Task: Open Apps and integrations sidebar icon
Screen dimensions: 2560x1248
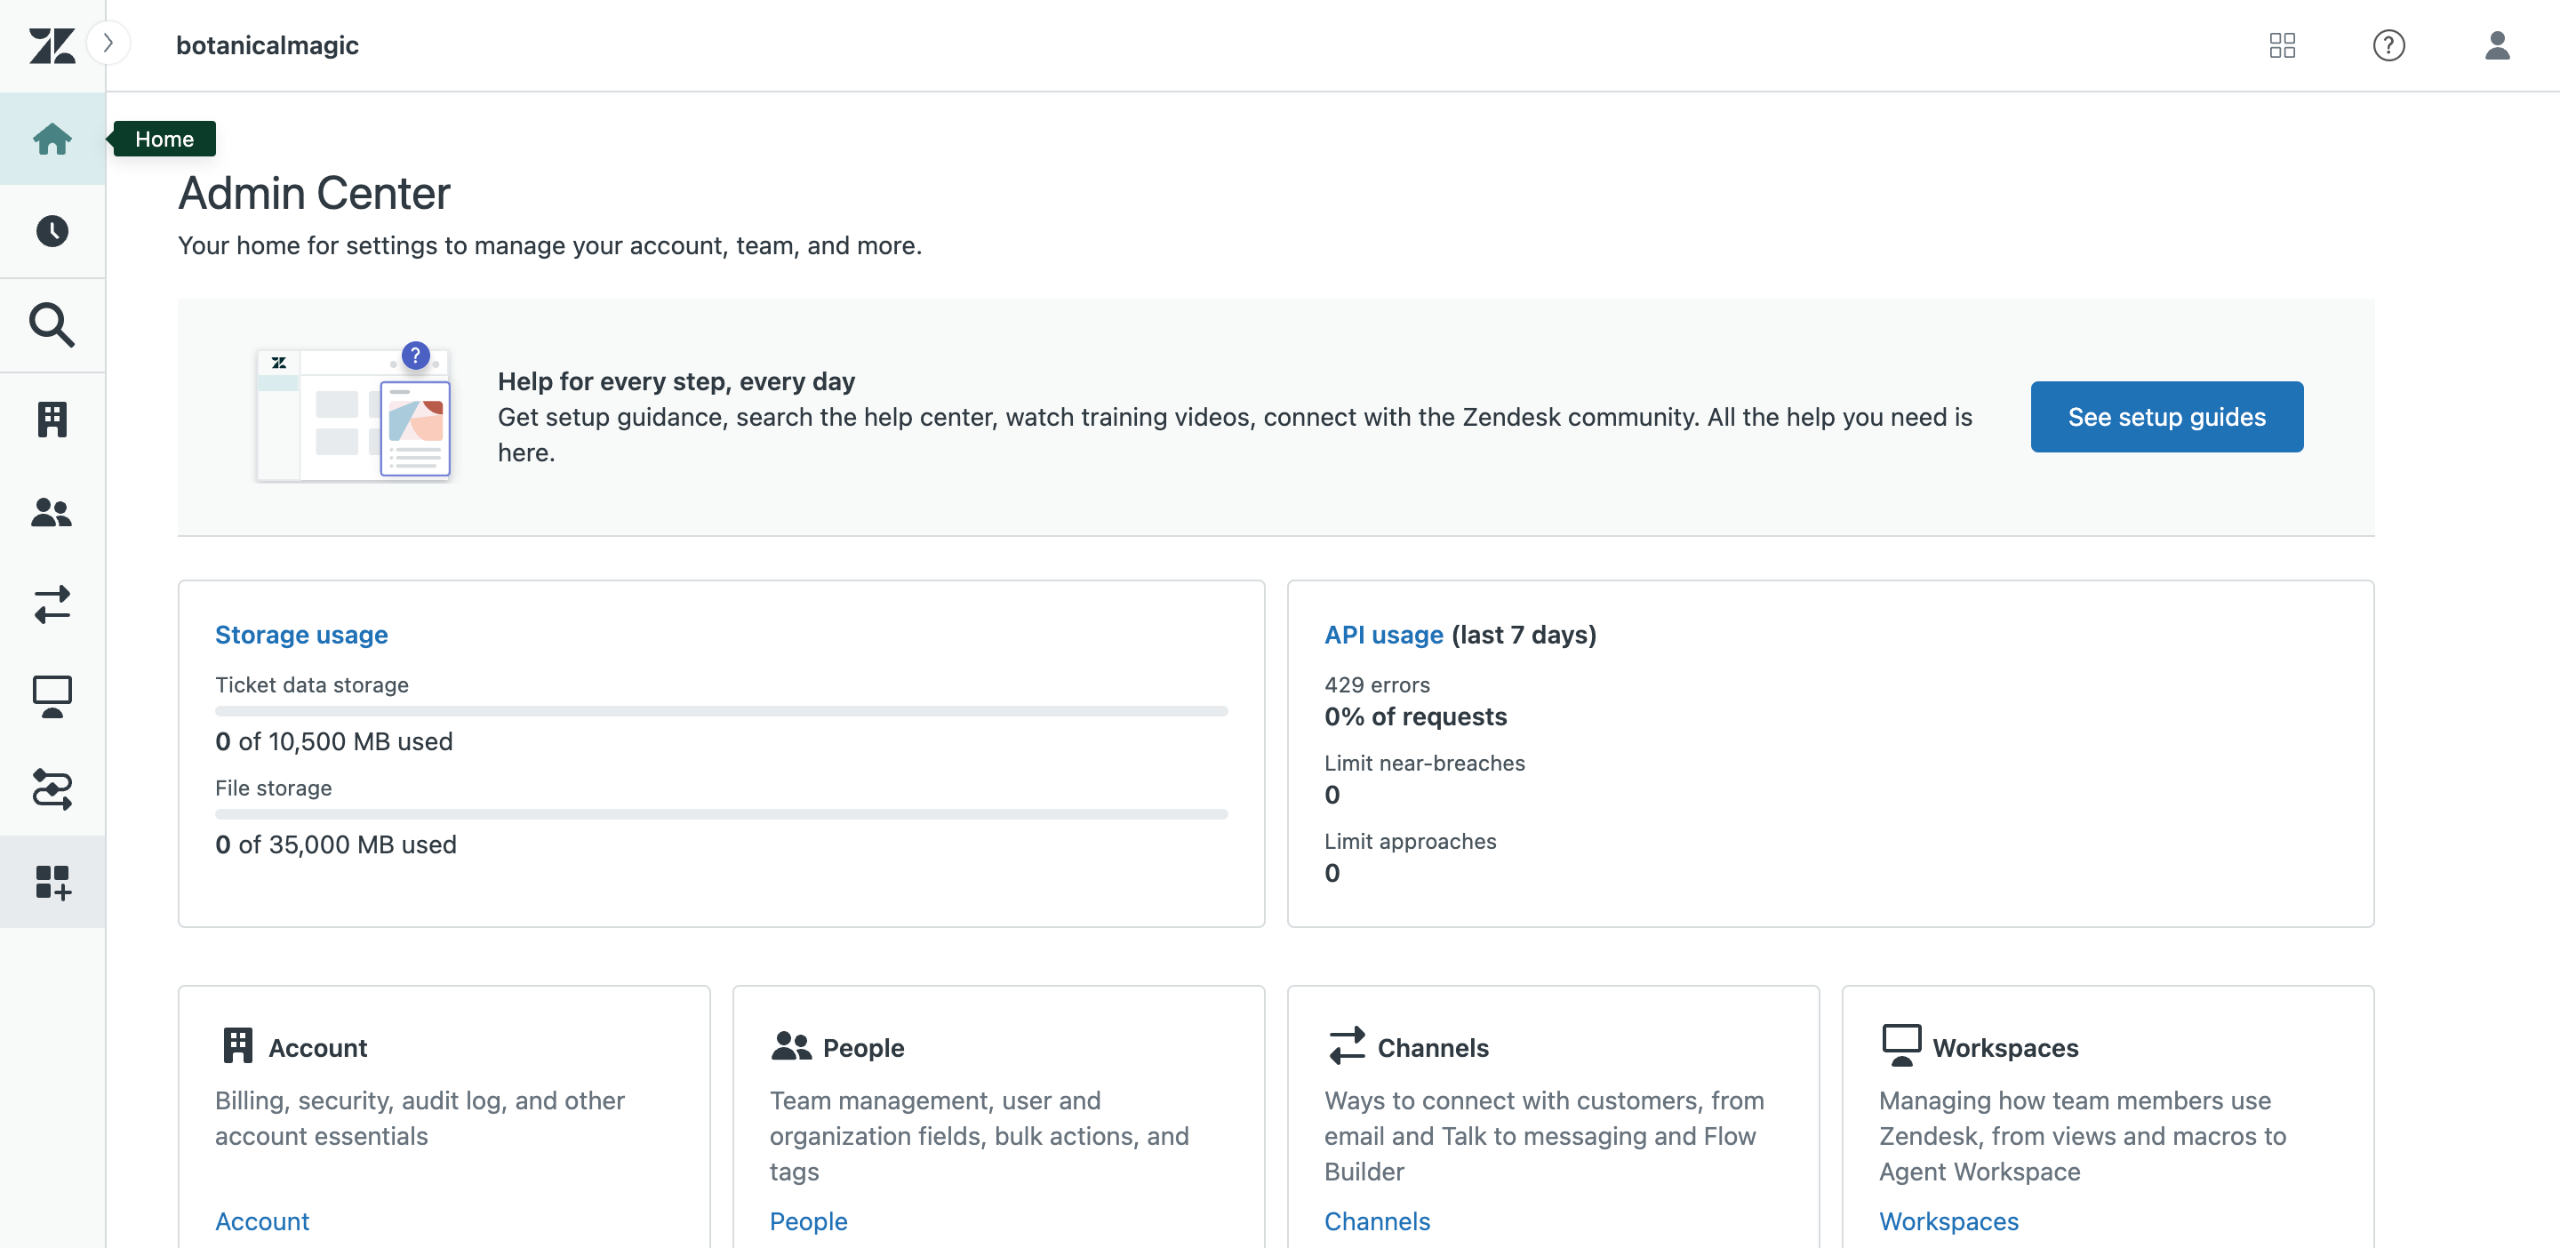Action: [52, 882]
